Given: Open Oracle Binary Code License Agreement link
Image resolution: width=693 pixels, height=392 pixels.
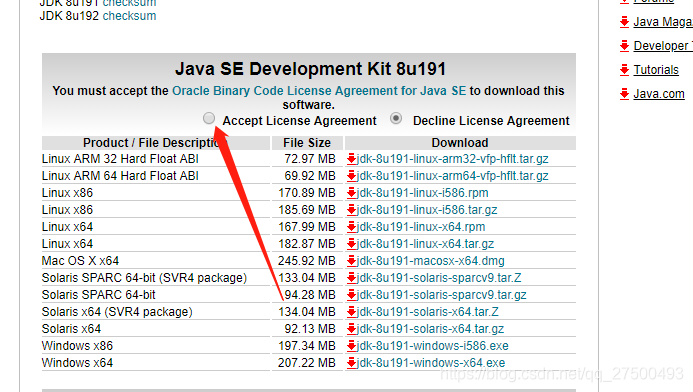Looking at the screenshot, I should click(x=319, y=91).
